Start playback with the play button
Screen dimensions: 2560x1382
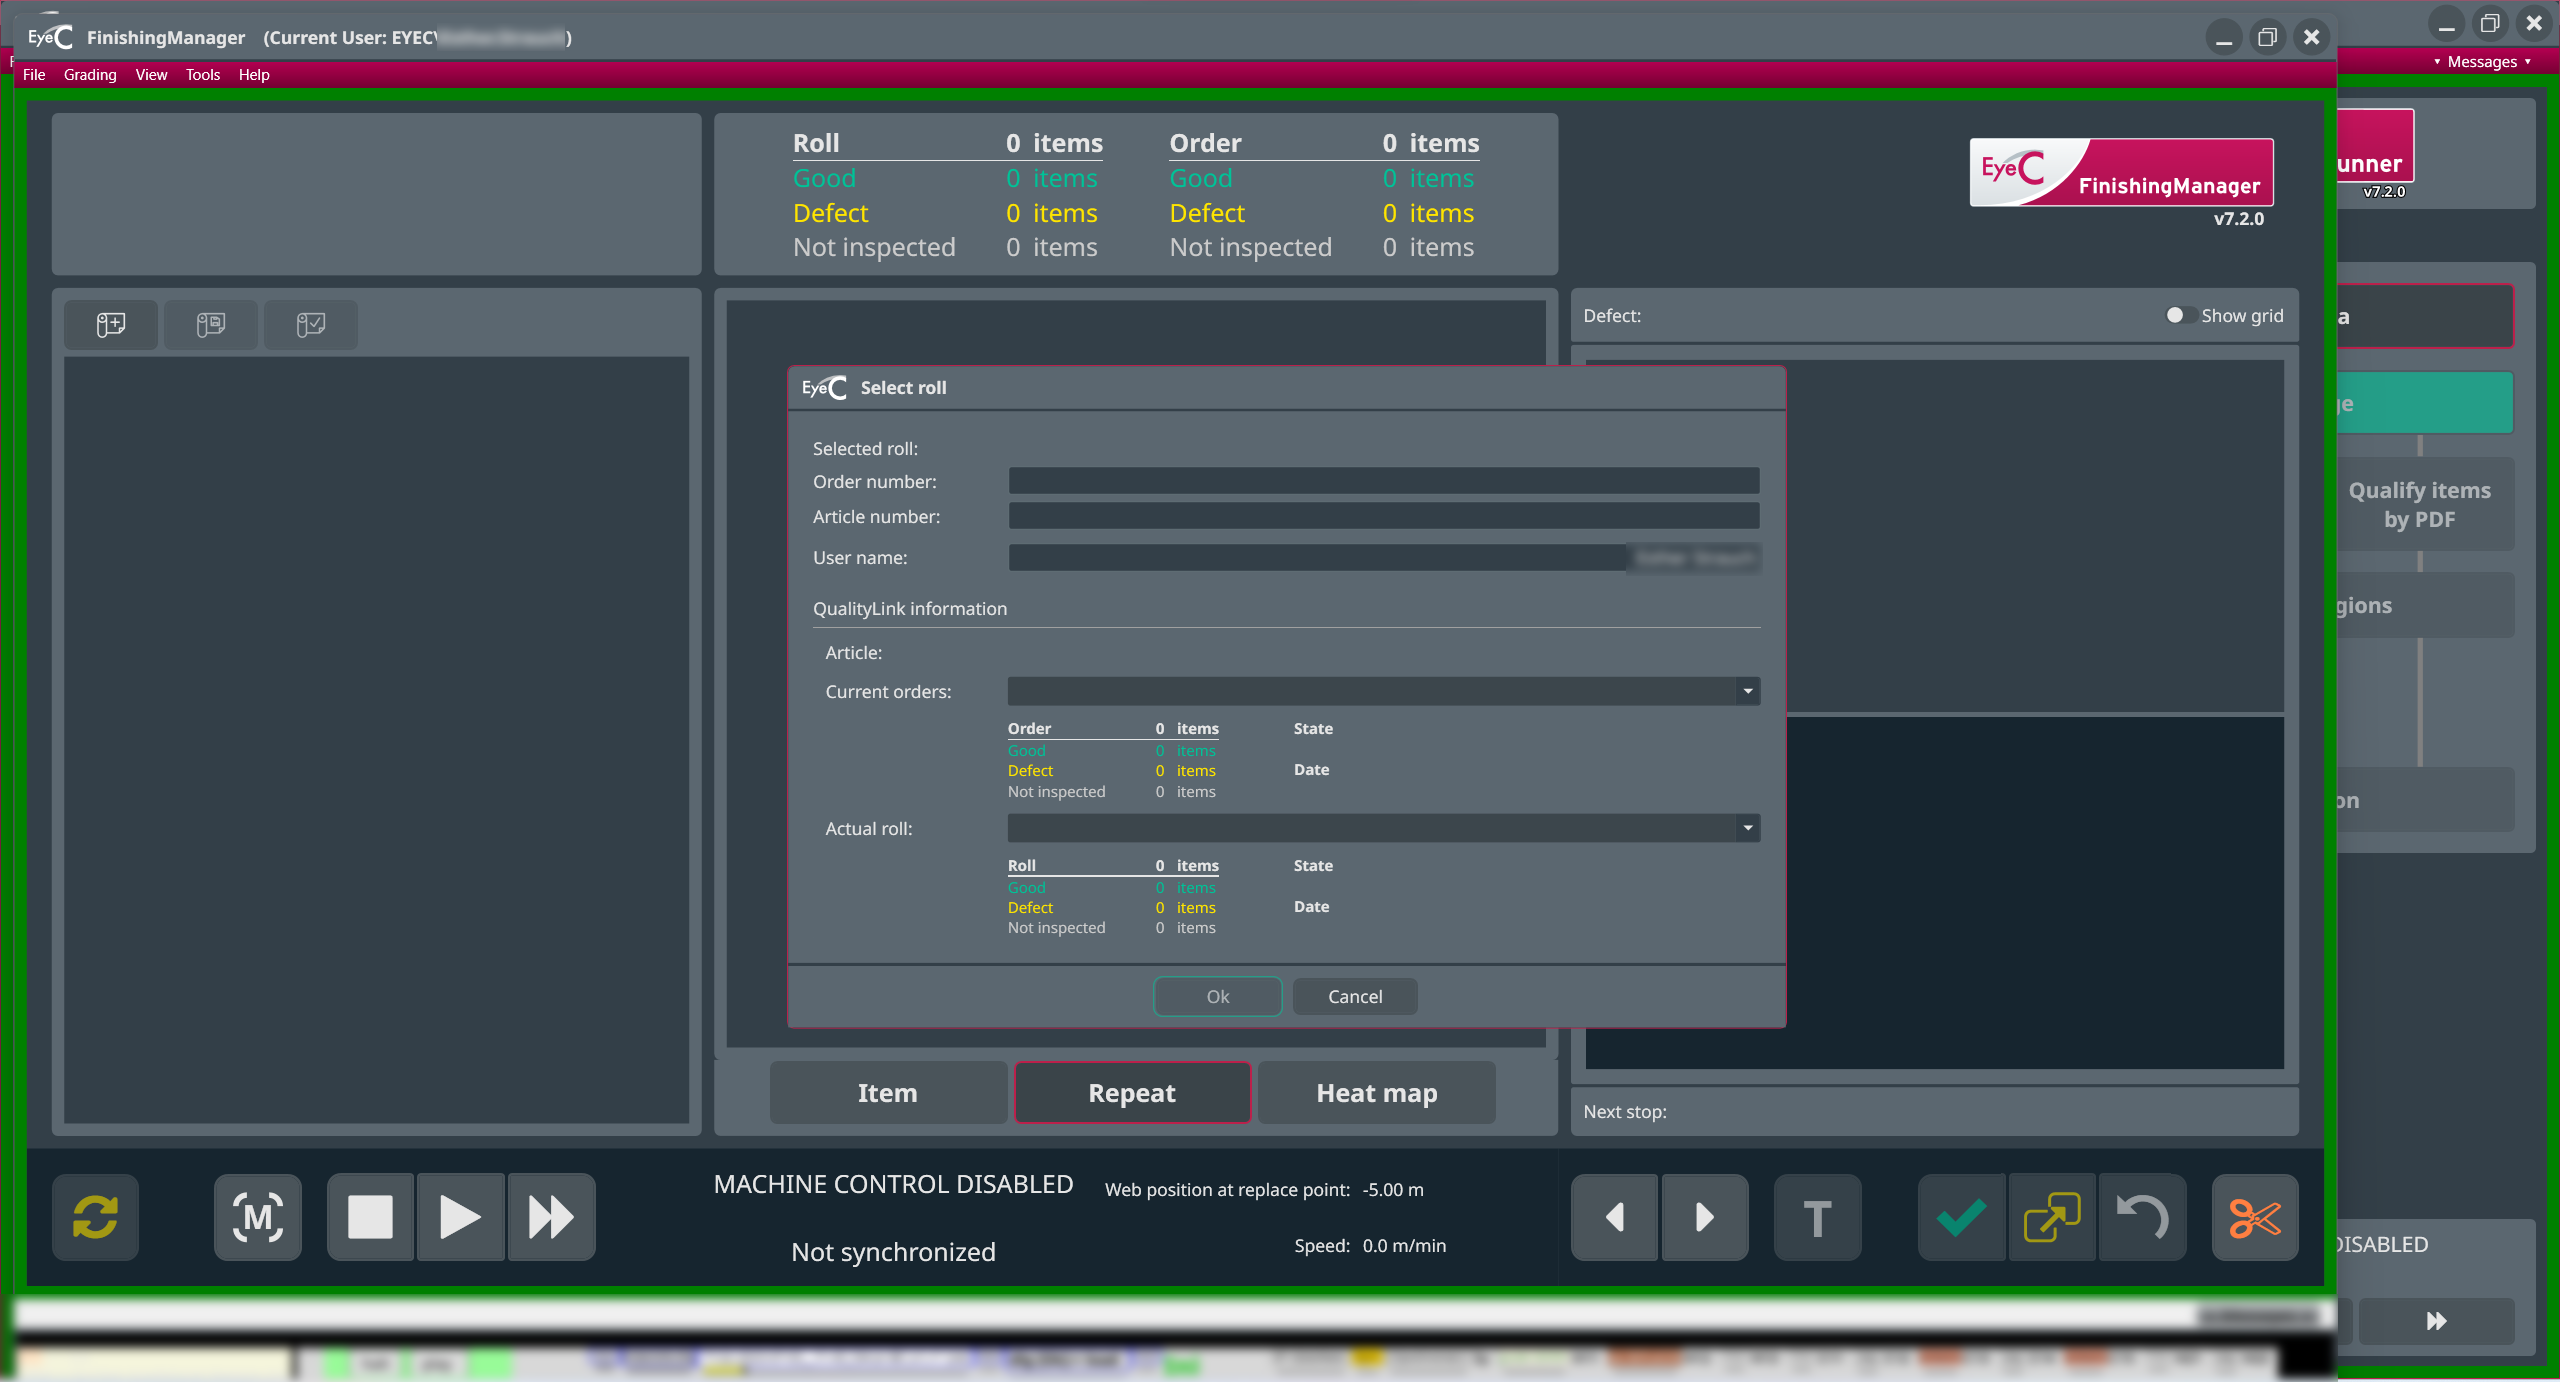click(460, 1218)
